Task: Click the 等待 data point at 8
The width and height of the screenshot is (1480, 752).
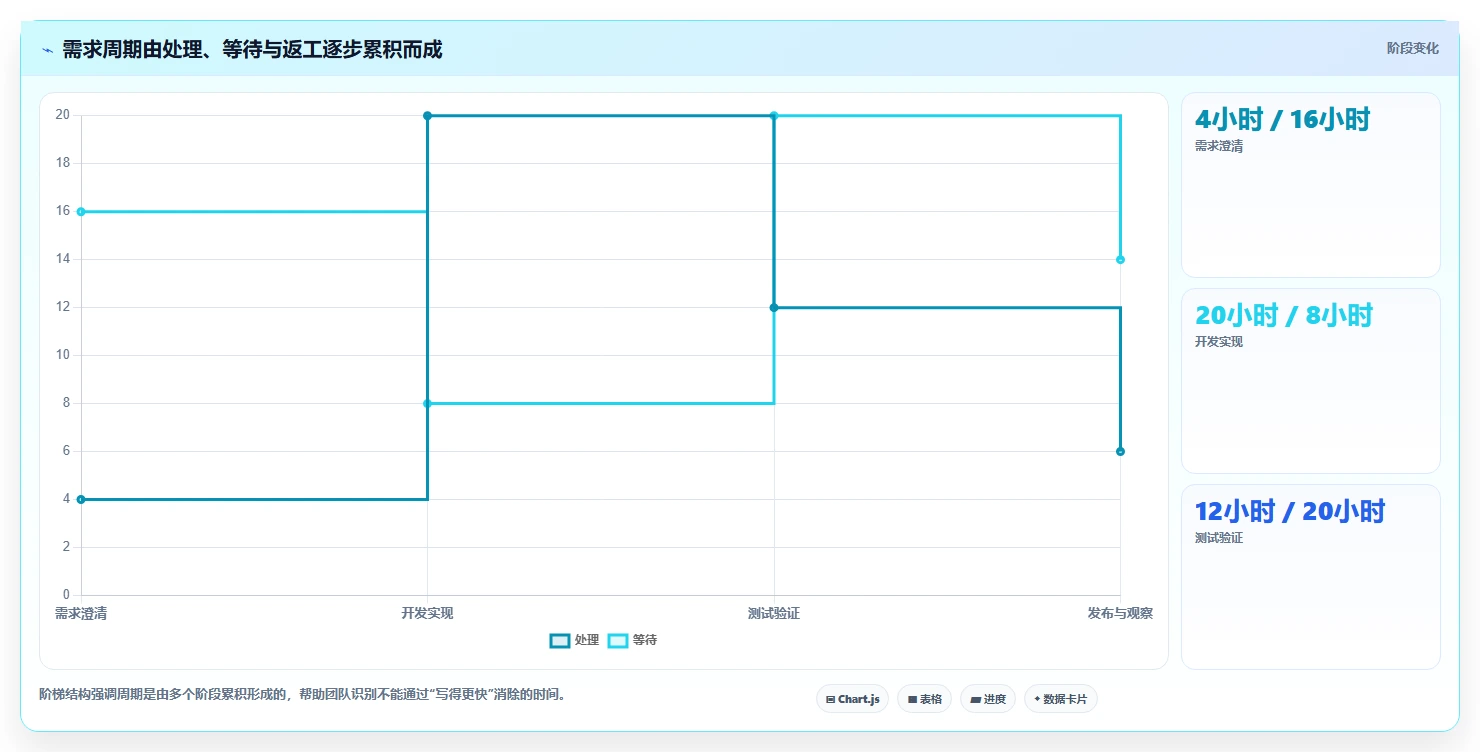Action: pos(427,403)
